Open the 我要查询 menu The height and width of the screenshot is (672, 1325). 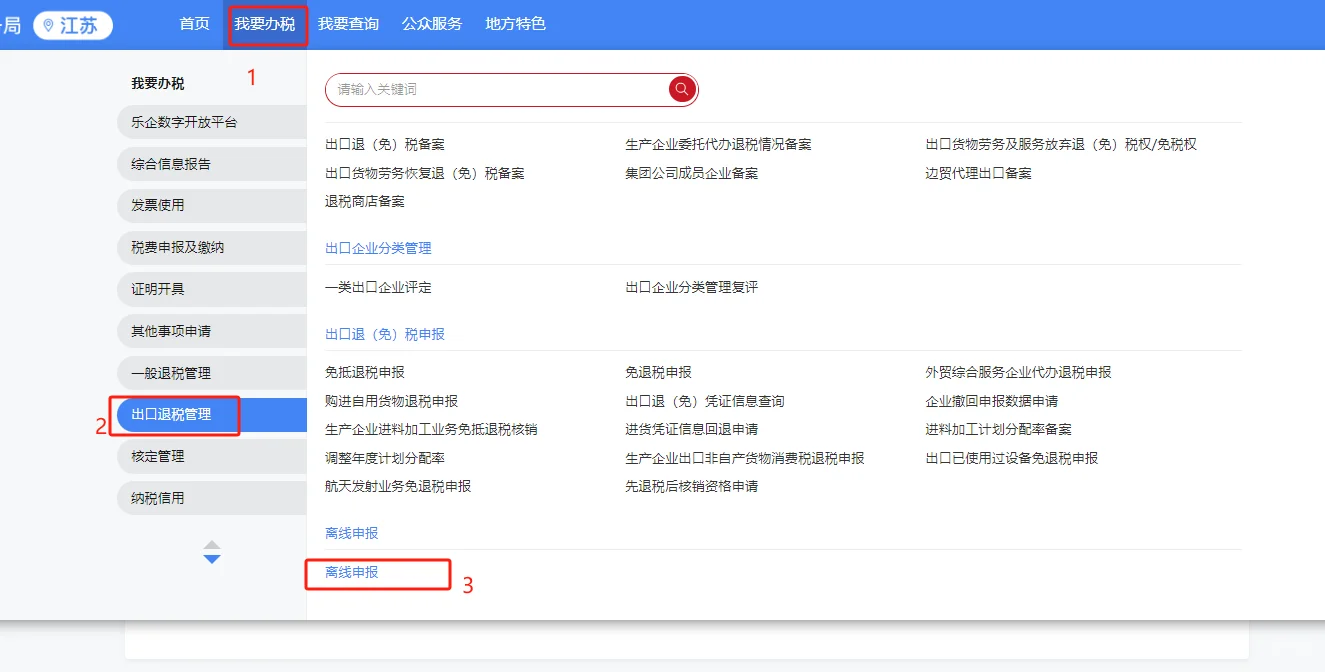point(349,24)
